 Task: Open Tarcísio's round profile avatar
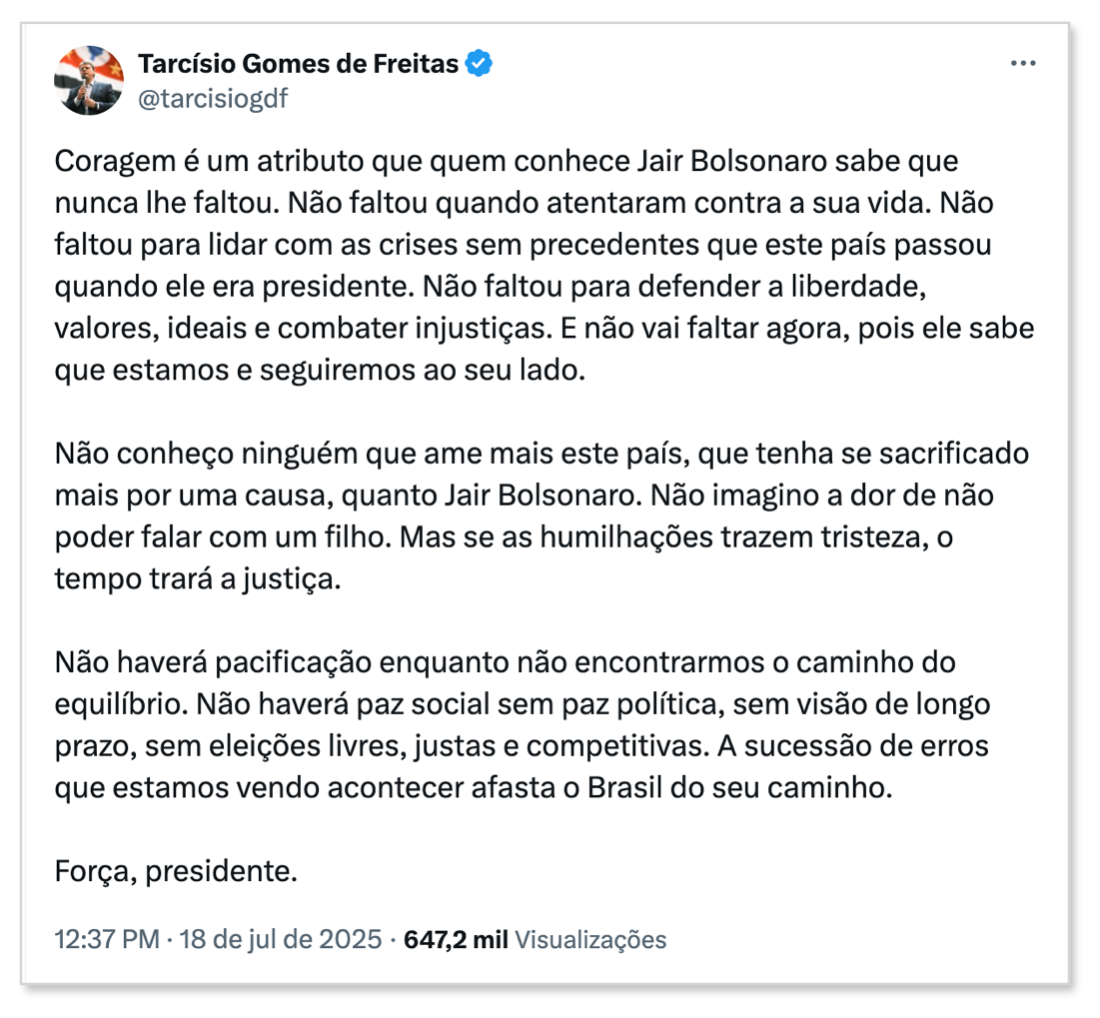pos(89,81)
